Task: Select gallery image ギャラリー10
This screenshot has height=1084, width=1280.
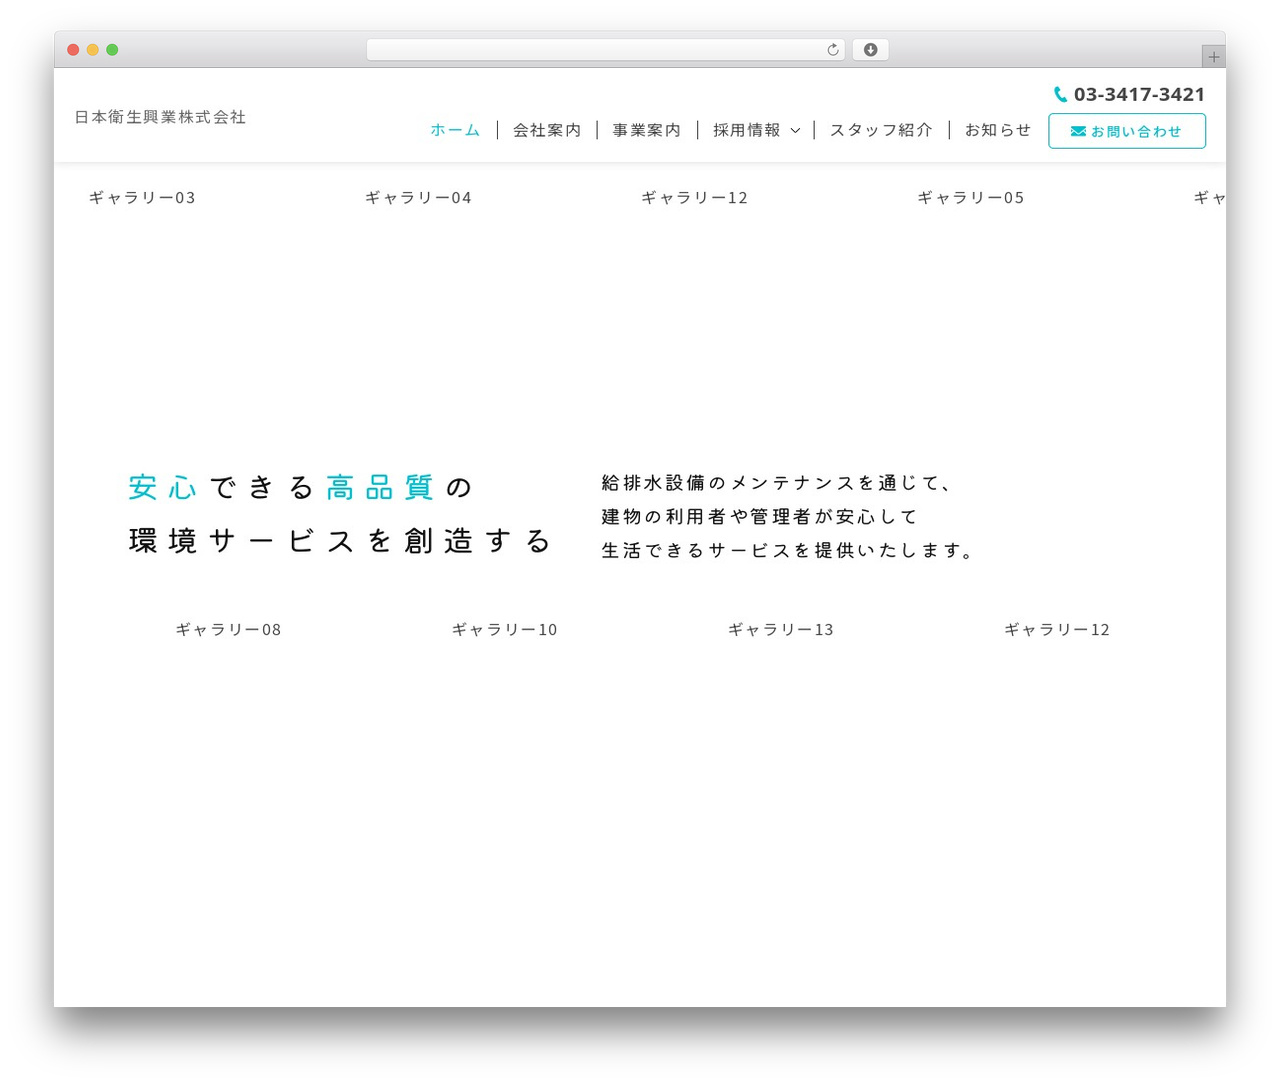Action: (x=504, y=630)
